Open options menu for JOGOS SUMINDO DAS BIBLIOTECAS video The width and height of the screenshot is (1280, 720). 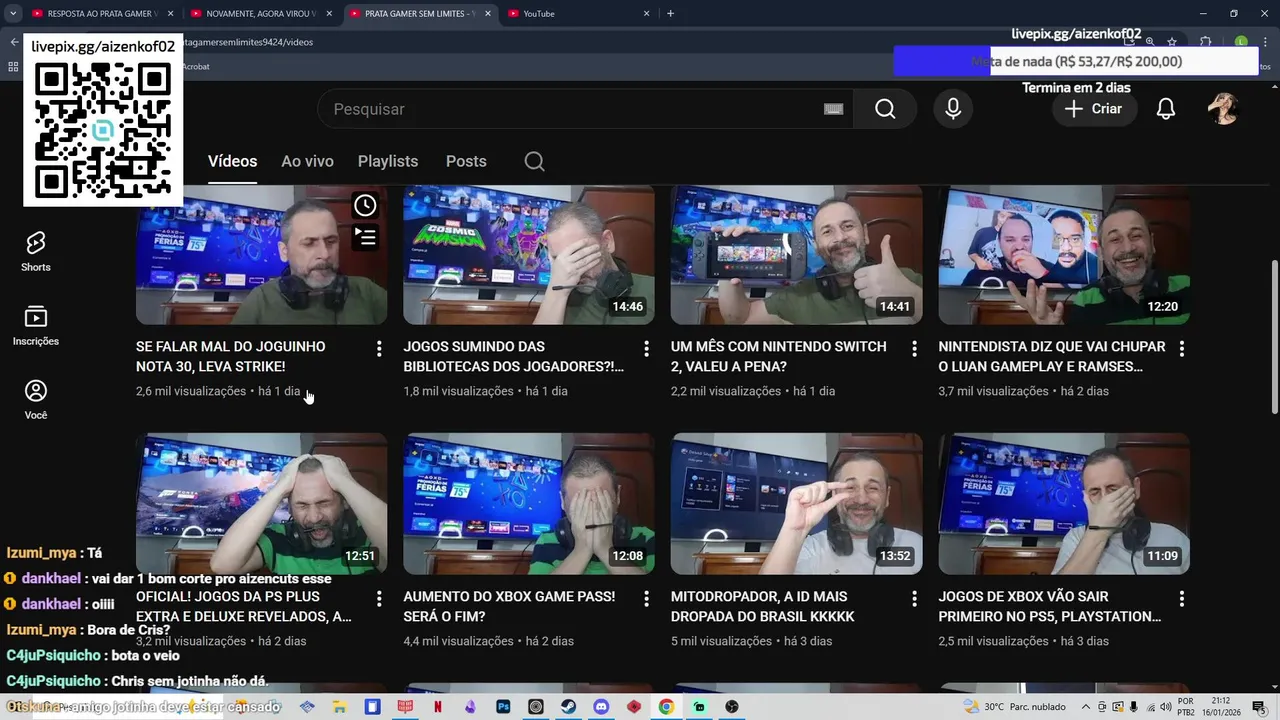tap(647, 348)
